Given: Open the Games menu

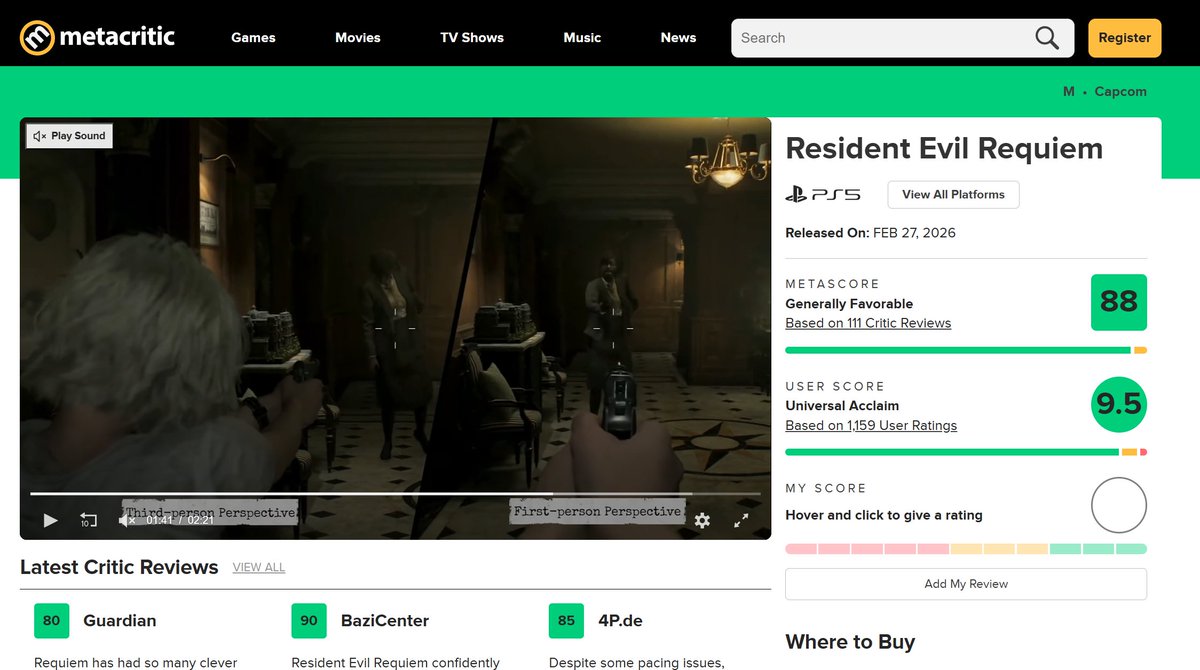Looking at the screenshot, I should (x=253, y=38).
